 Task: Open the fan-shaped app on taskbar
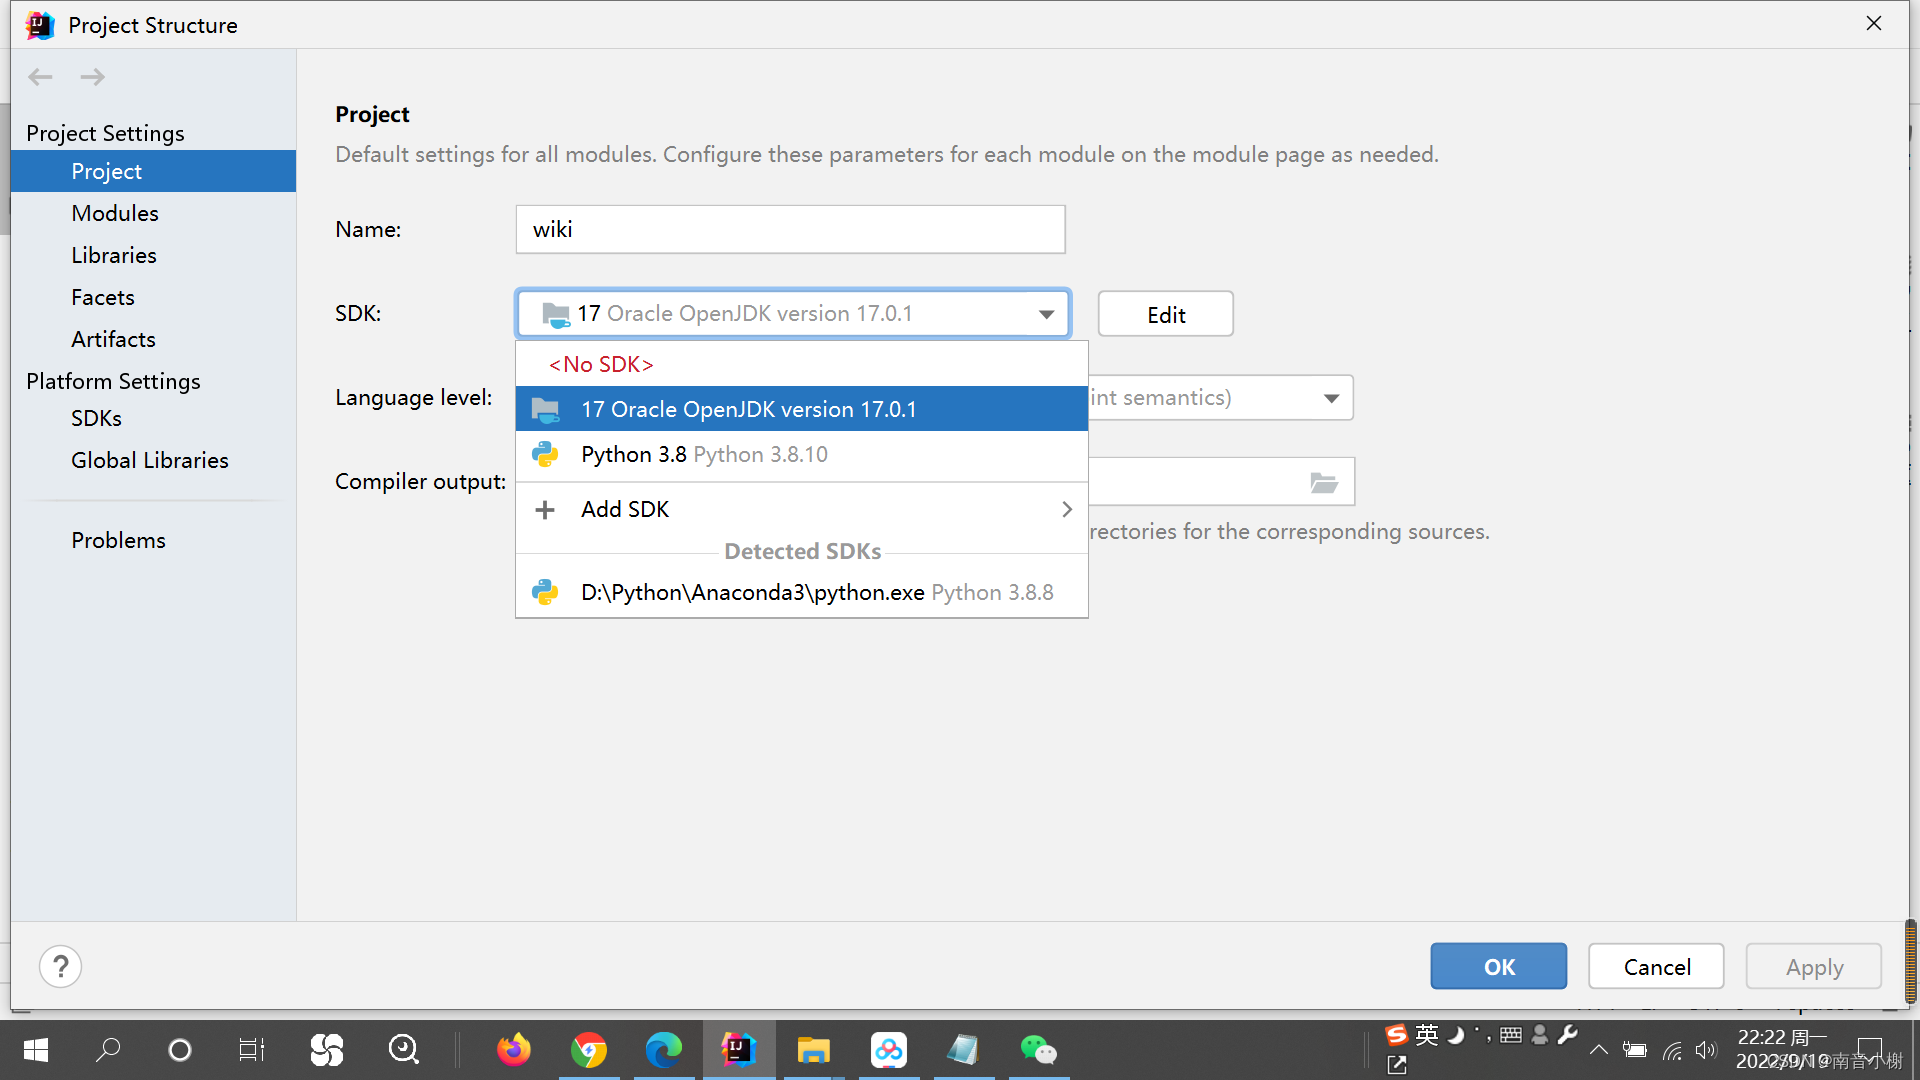(x=327, y=1050)
